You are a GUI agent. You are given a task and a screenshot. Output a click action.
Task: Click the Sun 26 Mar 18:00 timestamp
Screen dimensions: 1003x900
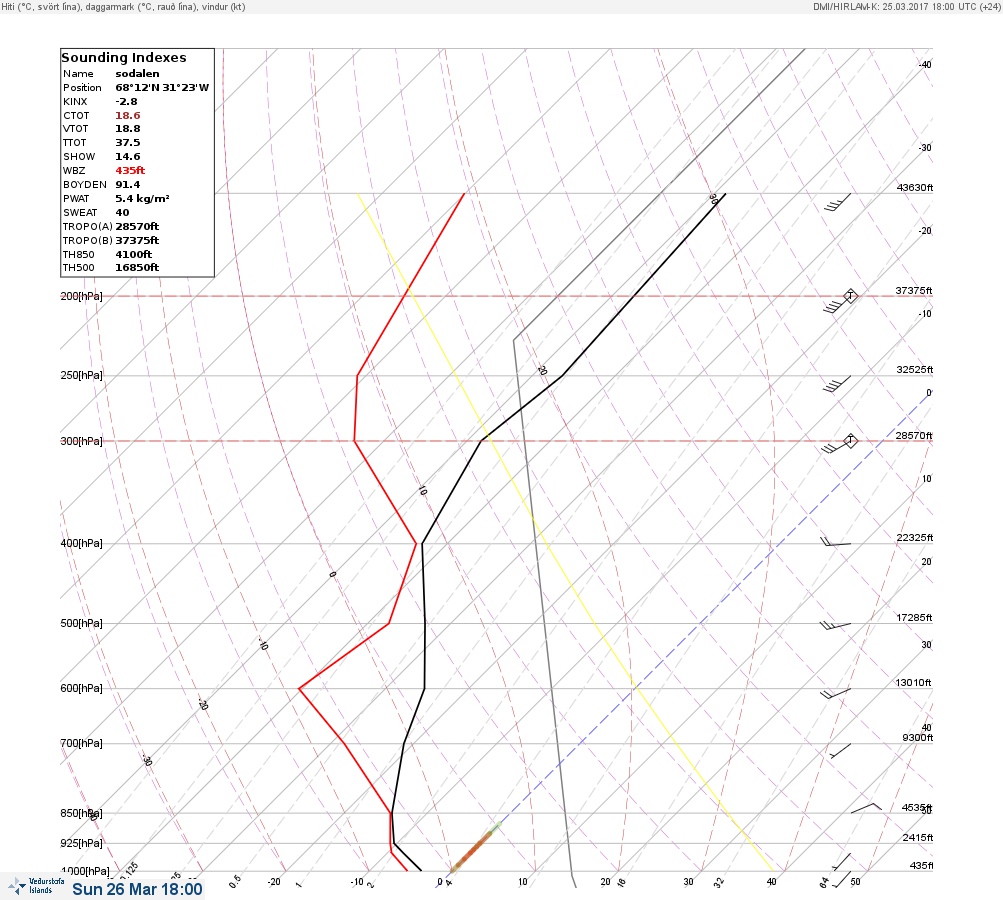click(137, 889)
